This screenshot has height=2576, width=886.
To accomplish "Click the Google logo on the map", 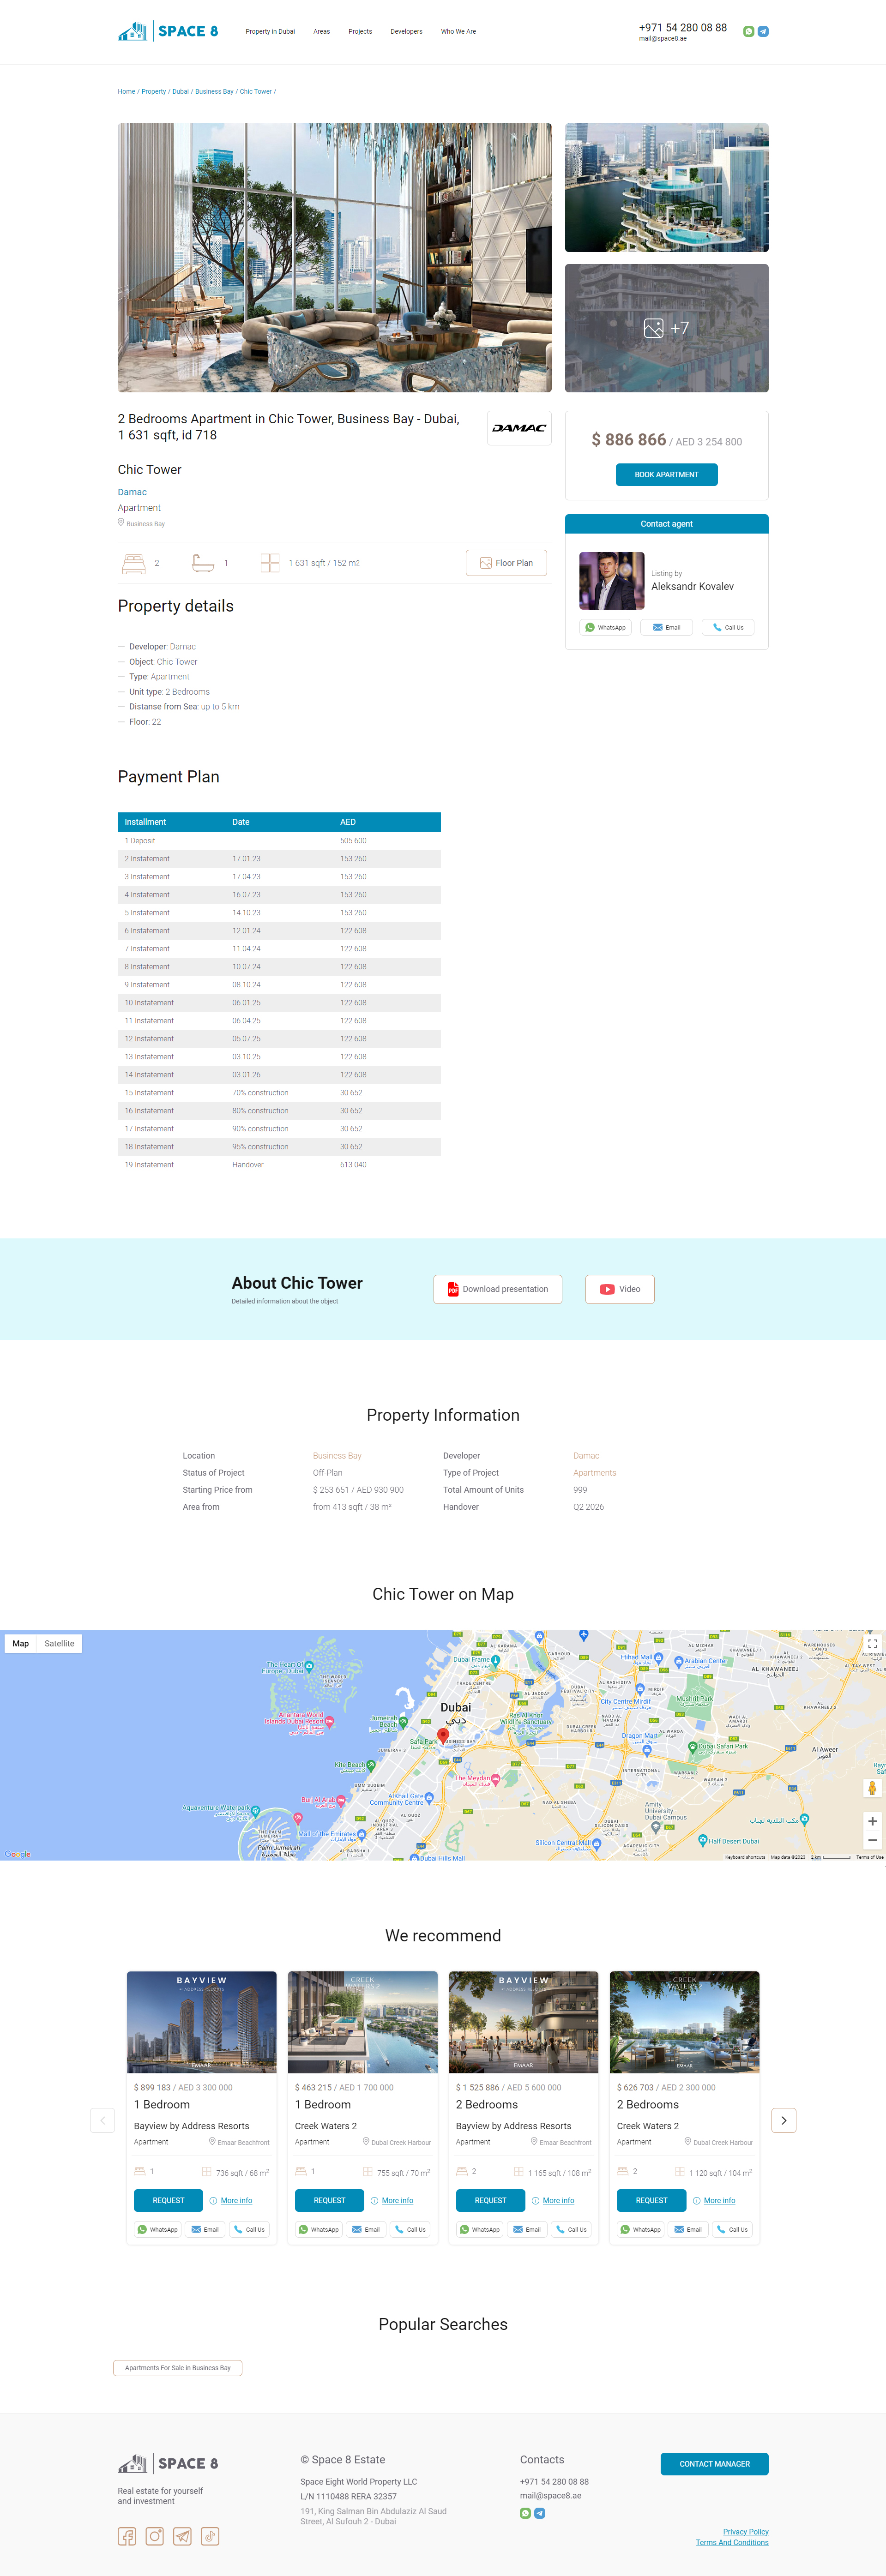I will (17, 1854).
